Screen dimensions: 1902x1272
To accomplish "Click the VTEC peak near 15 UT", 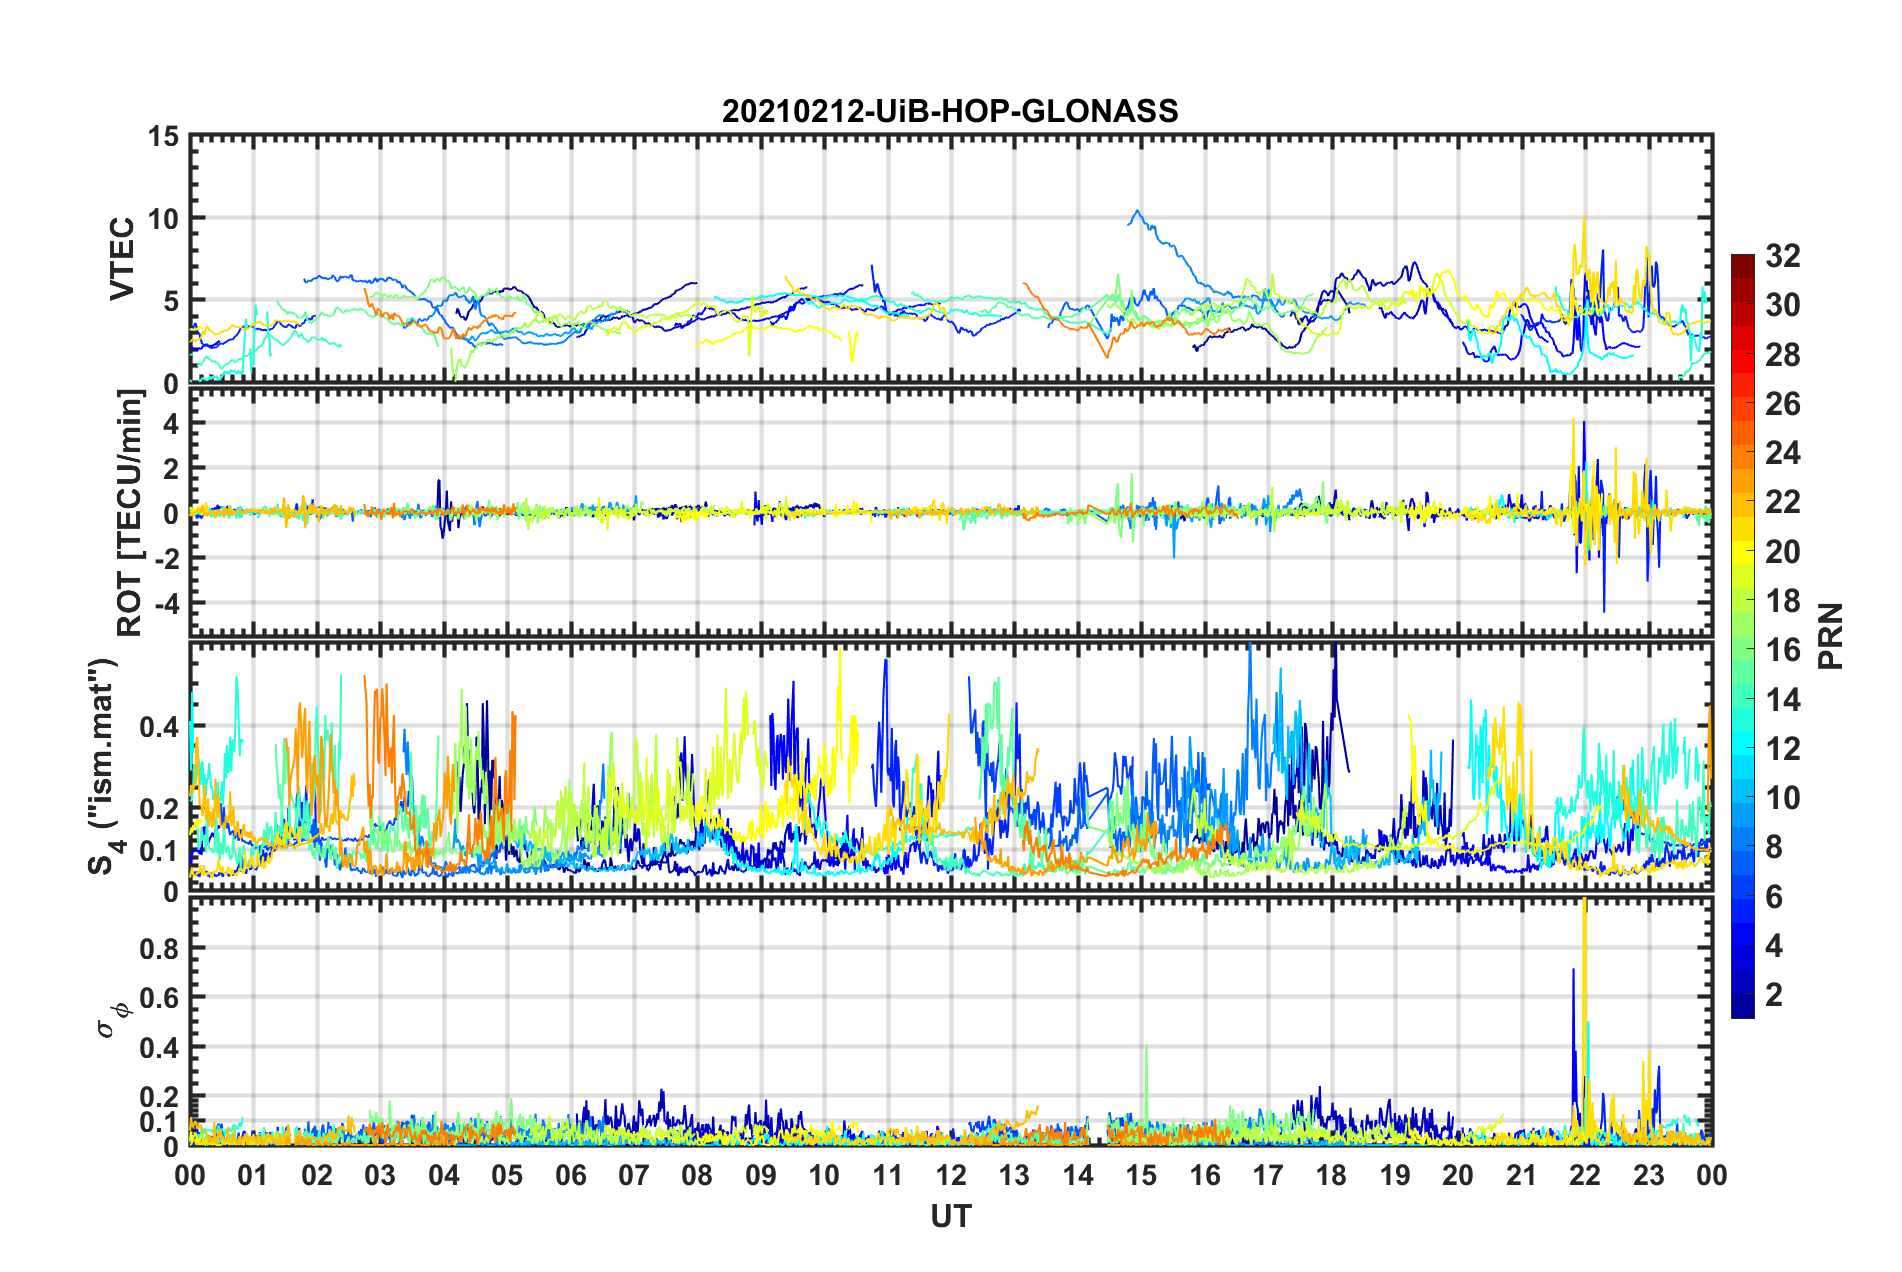I will tap(1136, 212).
